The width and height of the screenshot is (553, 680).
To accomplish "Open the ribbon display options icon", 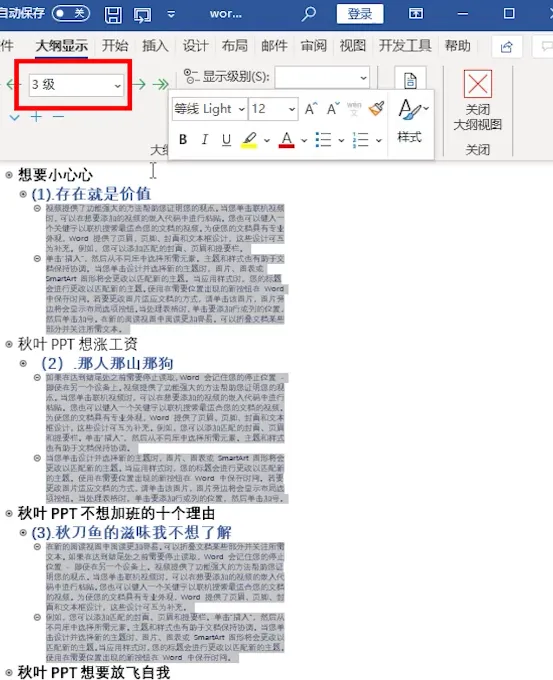I will click(x=416, y=14).
